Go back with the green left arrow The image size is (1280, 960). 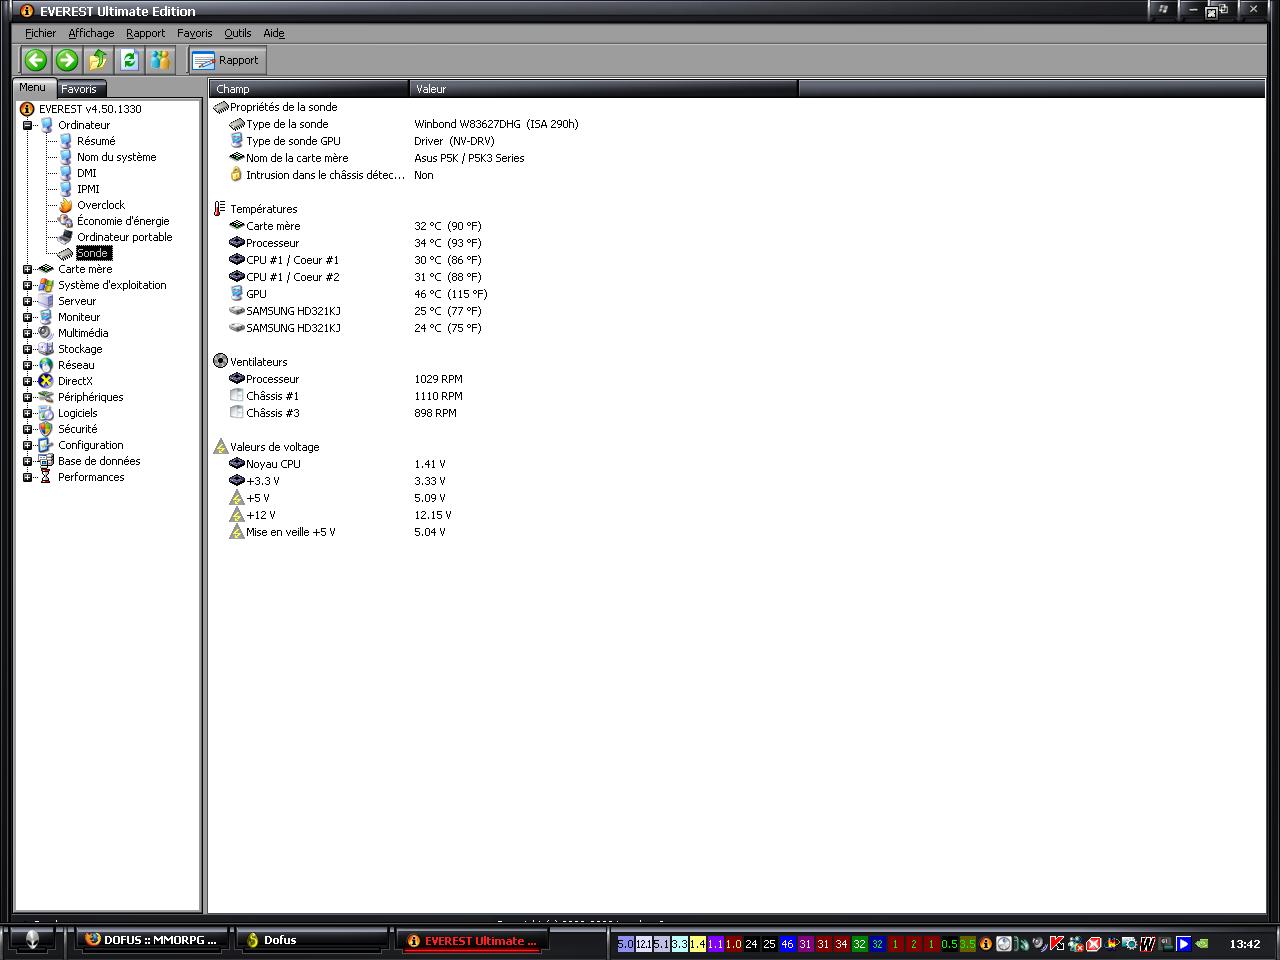point(36,60)
